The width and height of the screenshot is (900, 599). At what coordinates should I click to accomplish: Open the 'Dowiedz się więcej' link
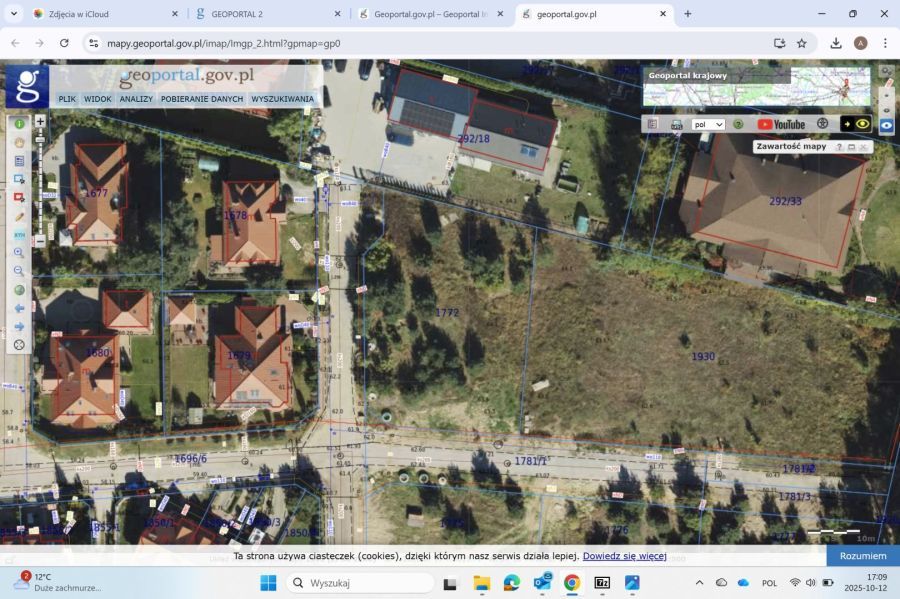pos(624,556)
